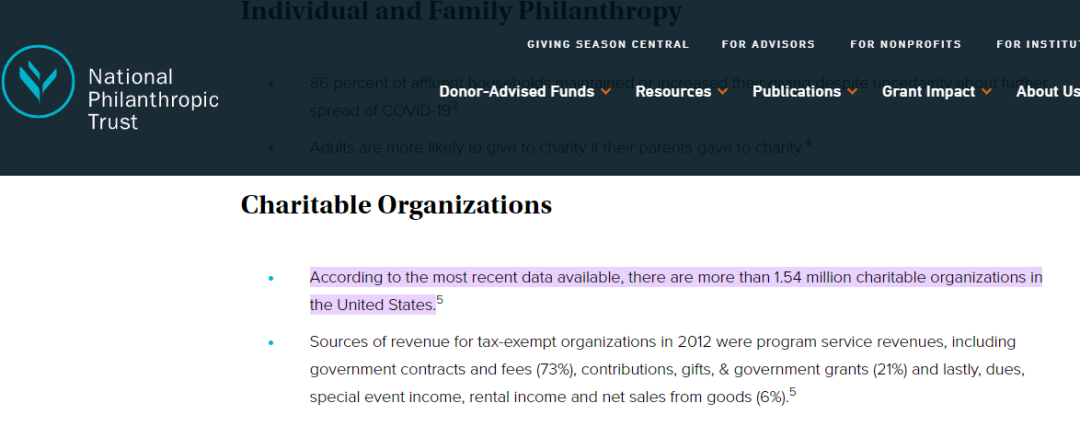1080x438 pixels.
Task: Open the About Us menu item
Action: [1048, 92]
